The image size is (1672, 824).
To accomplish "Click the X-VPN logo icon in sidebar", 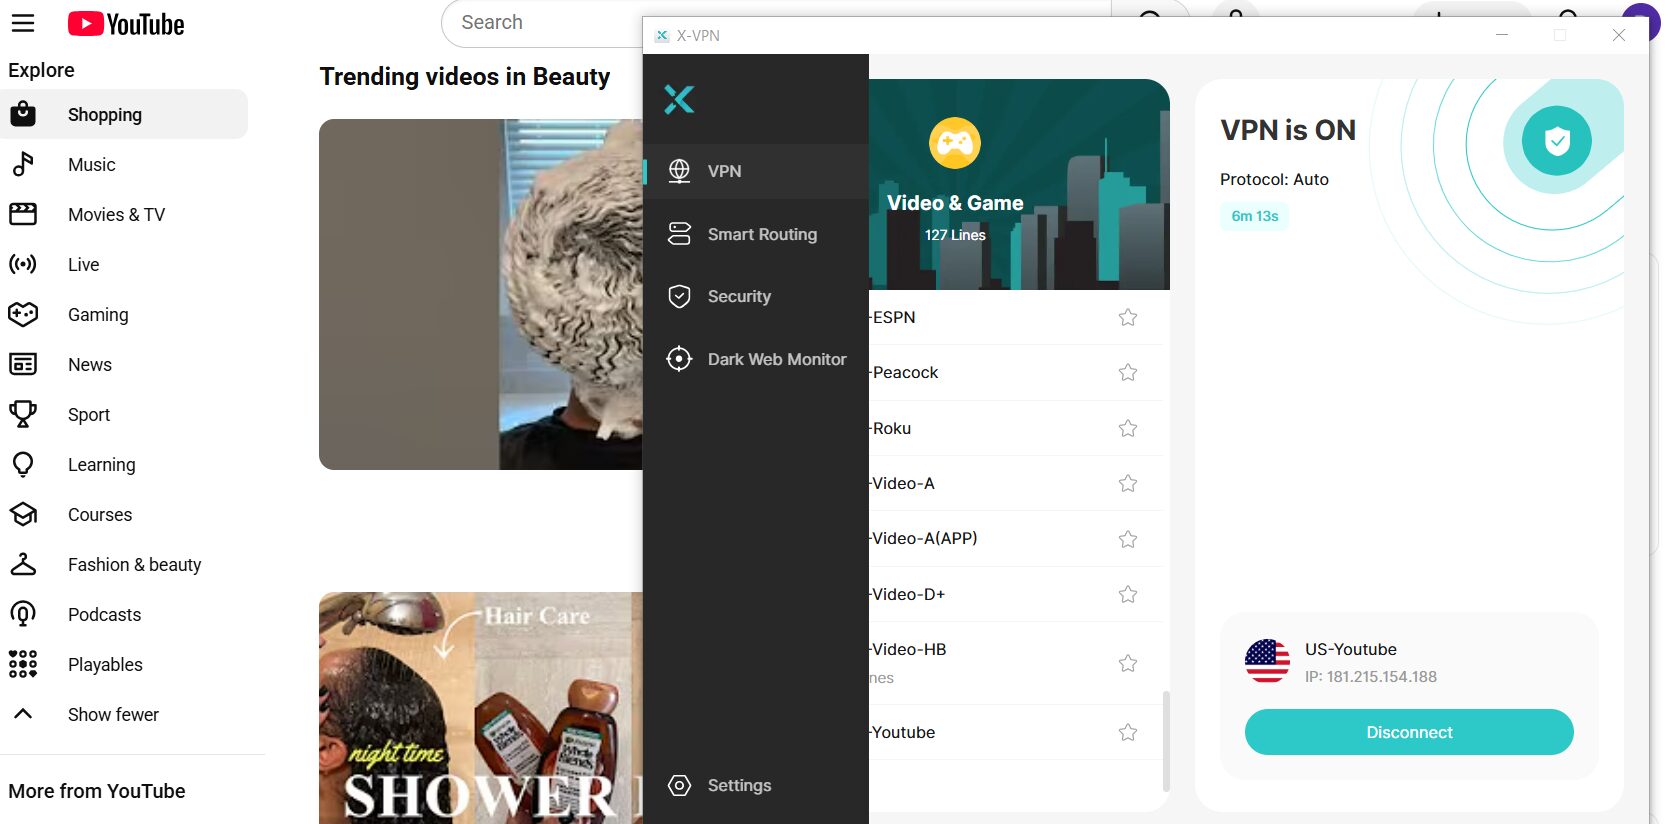I will [679, 99].
